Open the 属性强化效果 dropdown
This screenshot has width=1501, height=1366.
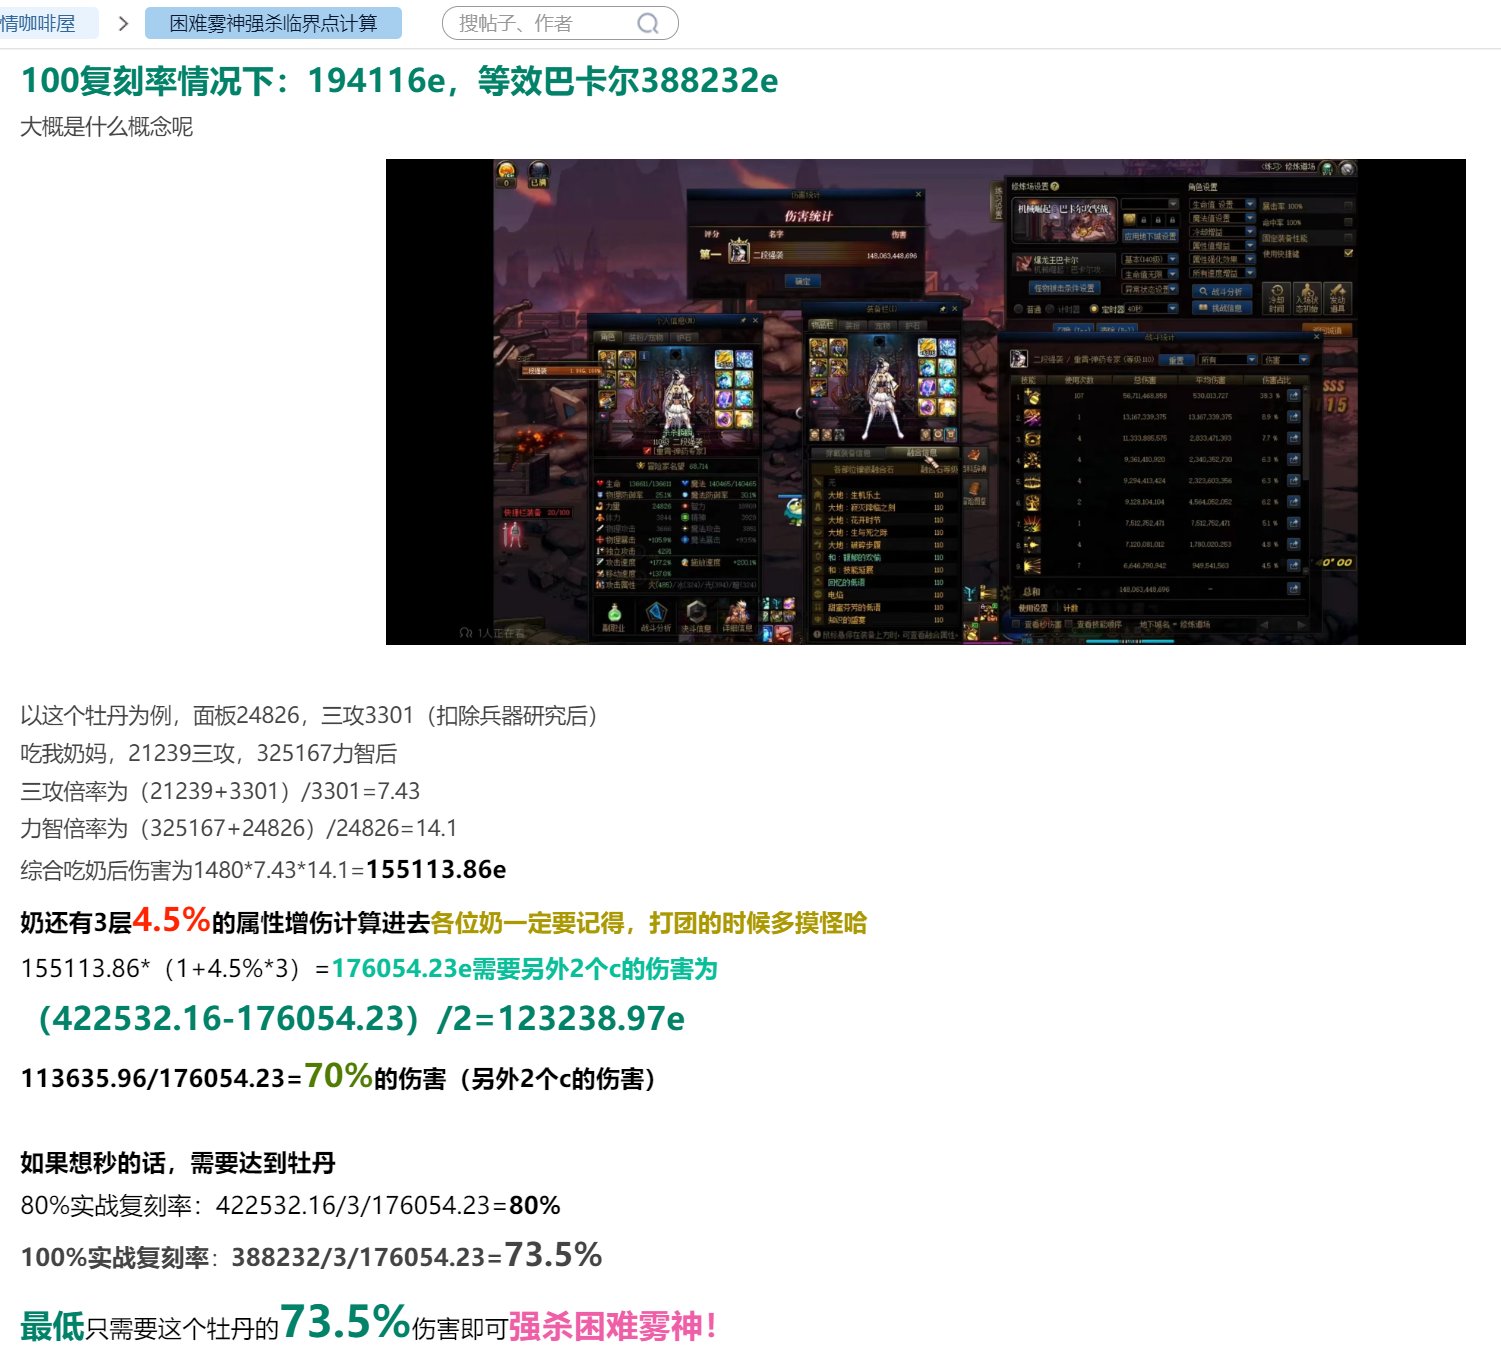(1222, 259)
